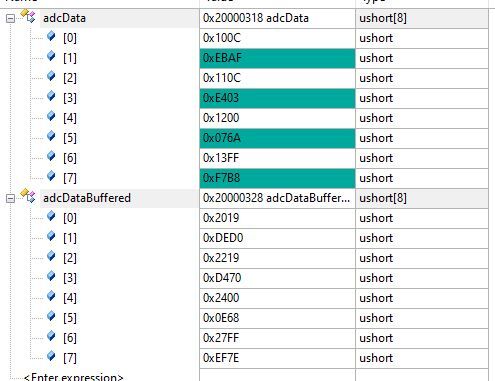The width and height of the screenshot is (495, 381).
Task: Select adcDataBuffered element [7] row
Action: click(247, 358)
